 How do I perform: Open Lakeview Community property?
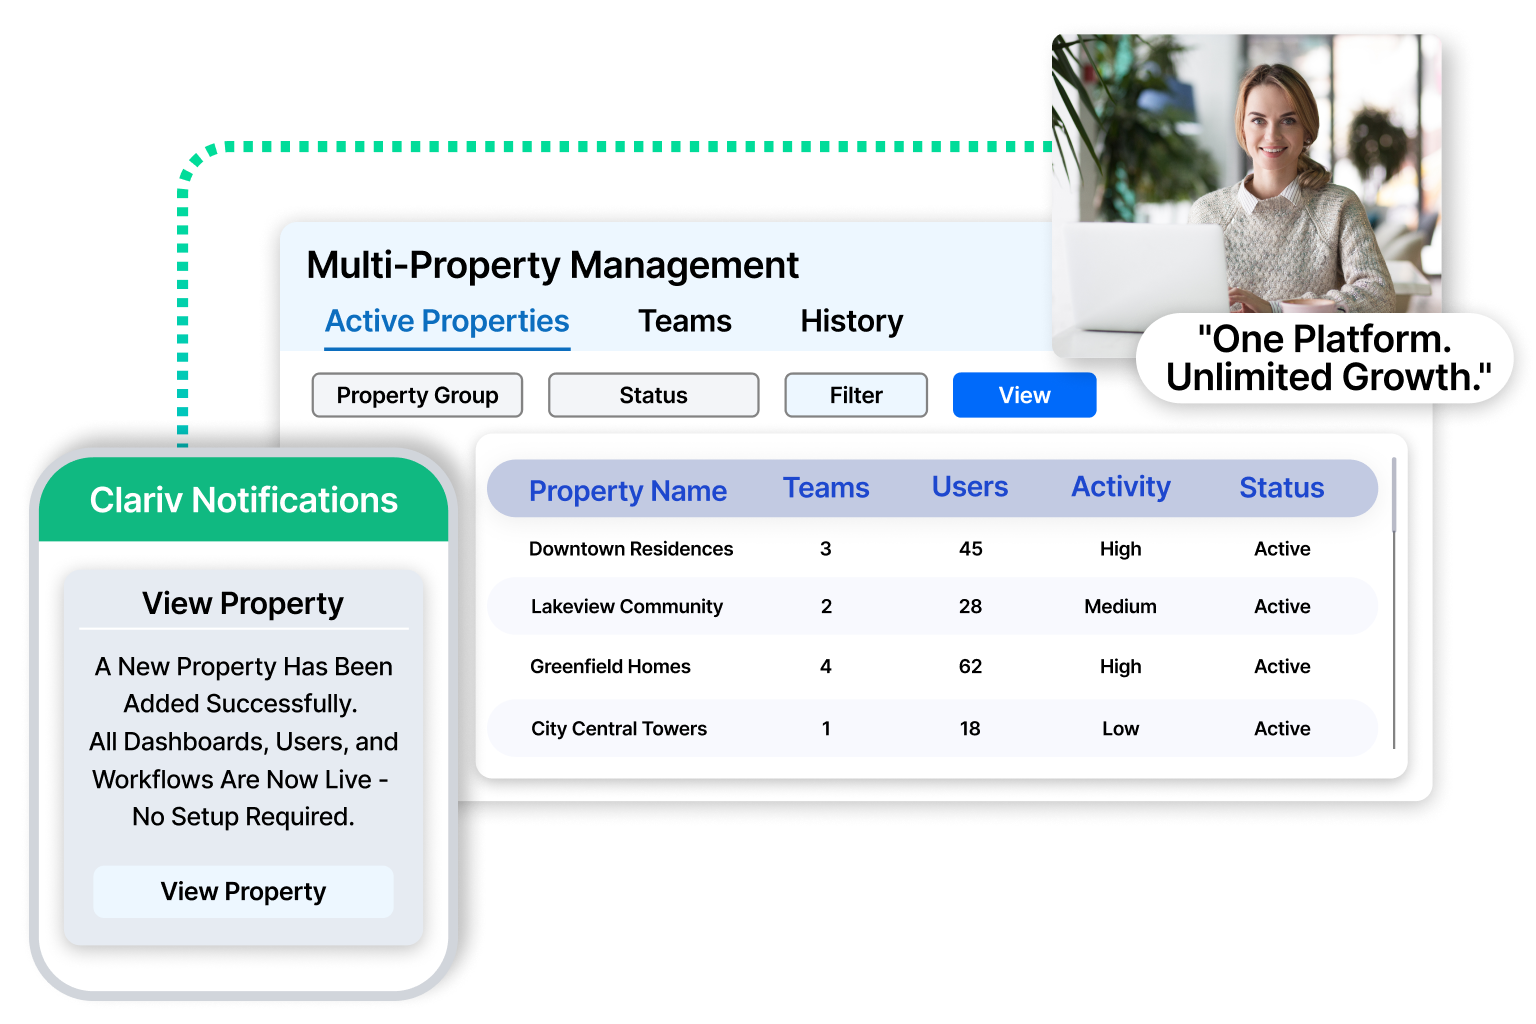(627, 607)
